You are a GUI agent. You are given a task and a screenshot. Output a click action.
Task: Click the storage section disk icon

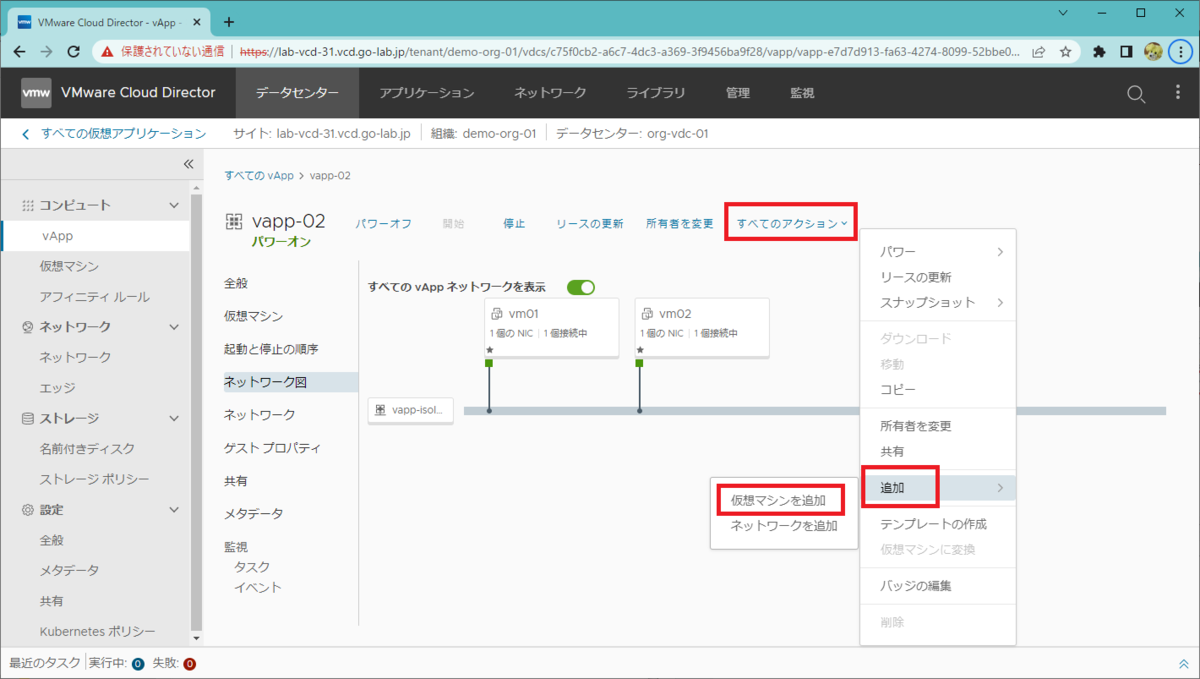pyautogui.click(x=27, y=418)
